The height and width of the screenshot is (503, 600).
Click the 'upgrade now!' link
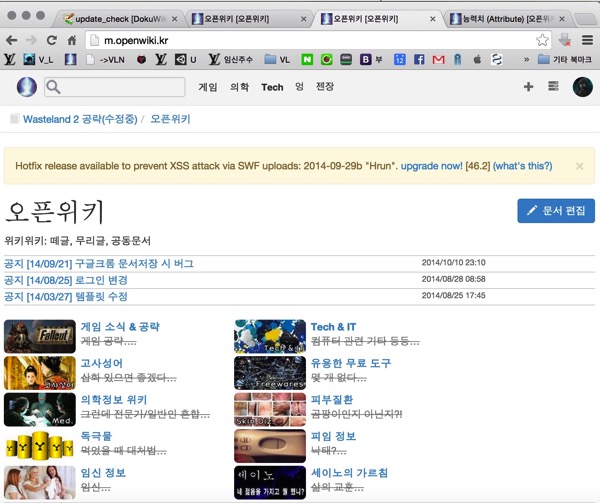431,166
